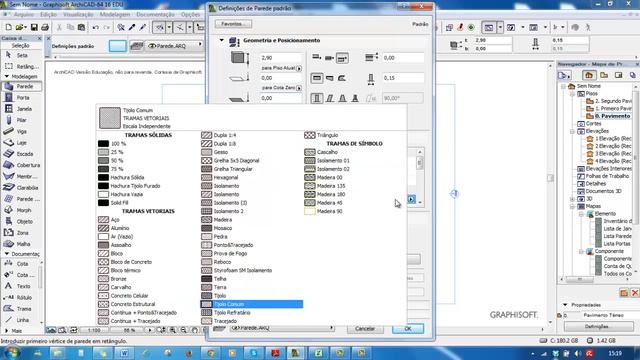Select the Janela window tool
The image size is (640, 360).
21,109
